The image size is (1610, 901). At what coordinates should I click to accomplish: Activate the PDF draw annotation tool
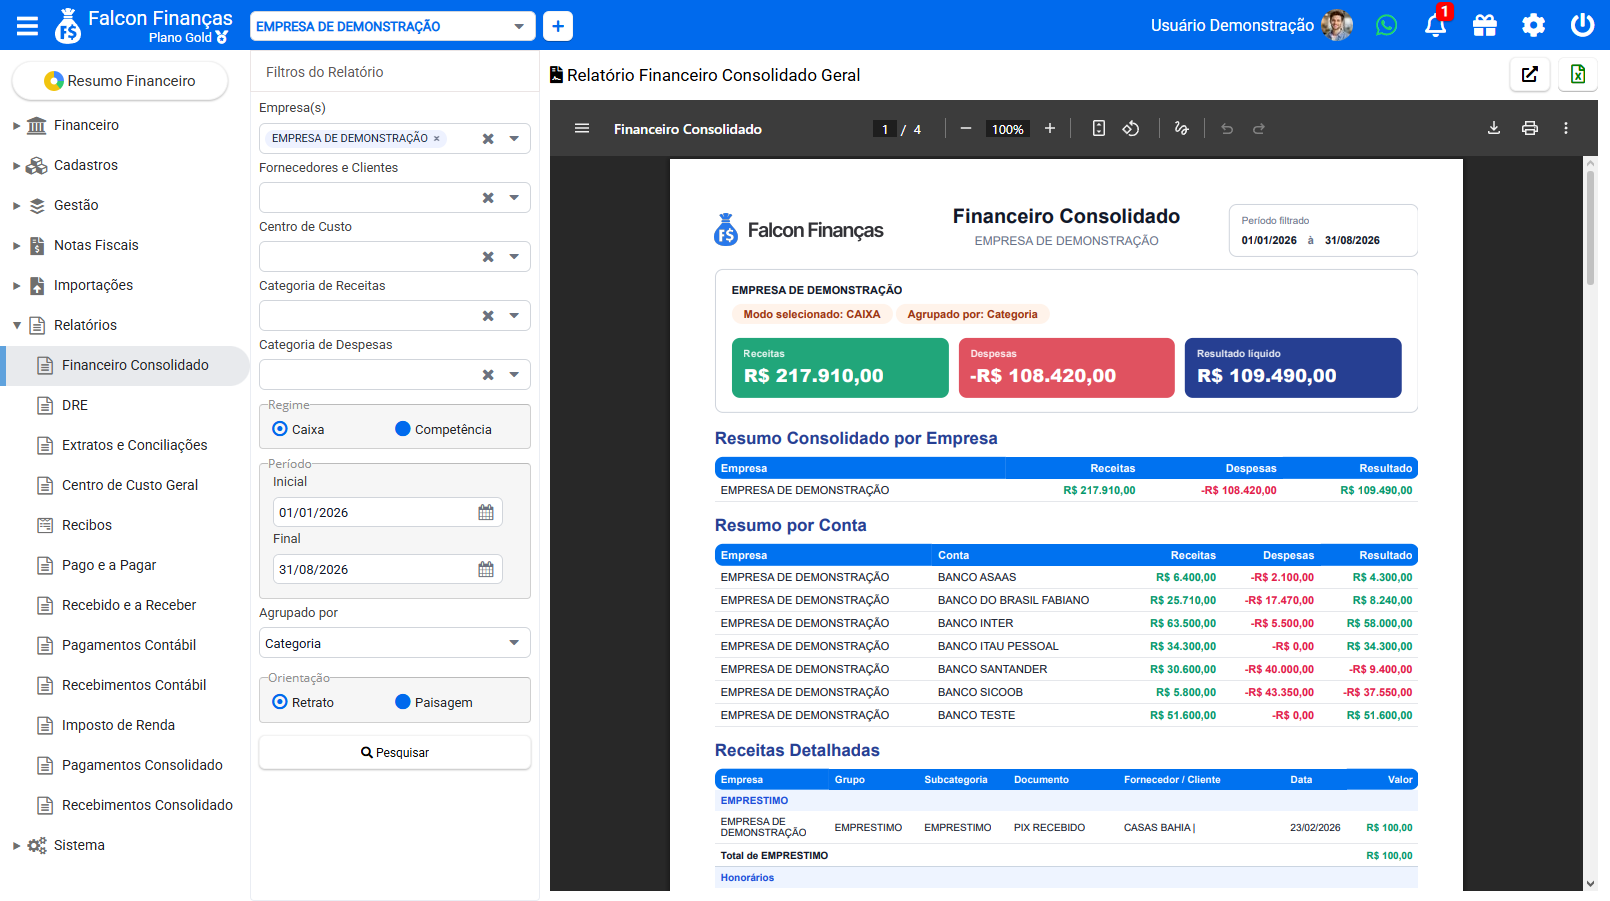(x=1182, y=128)
